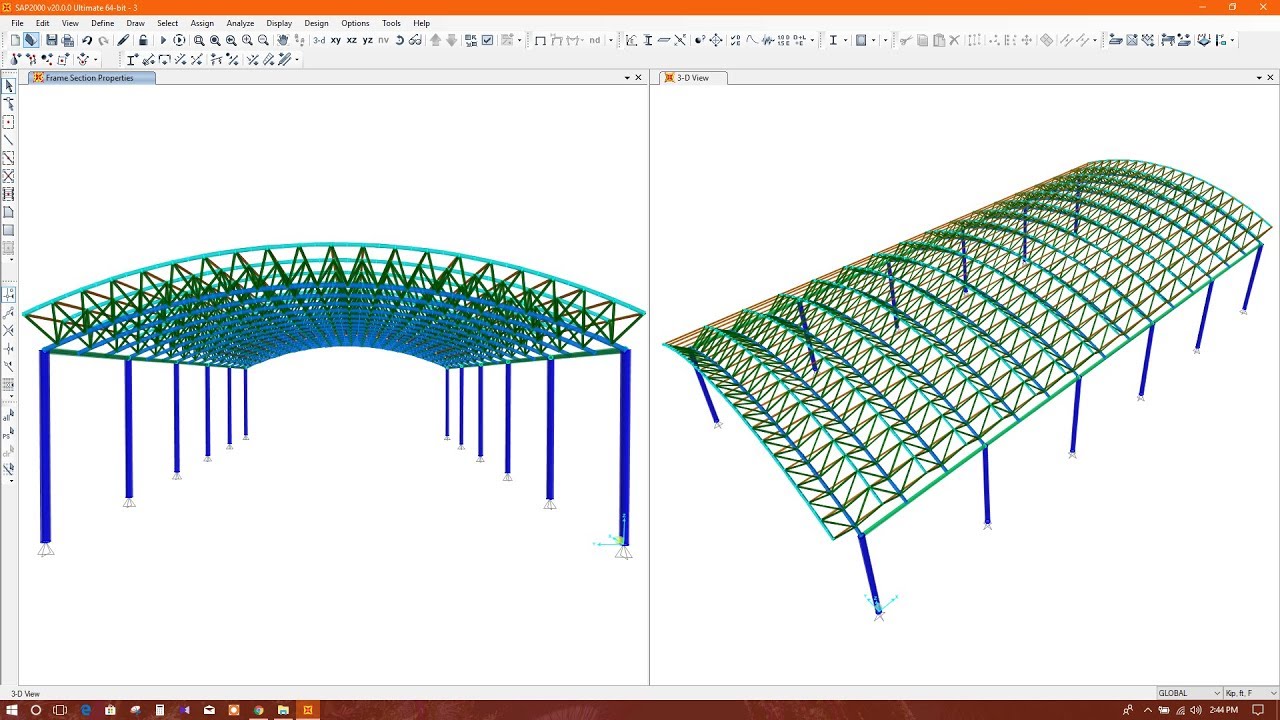The height and width of the screenshot is (720, 1280).
Task: Toggle the Lock/Unlock Model padlock
Action: pyautogui.click(x=143, y=40)
